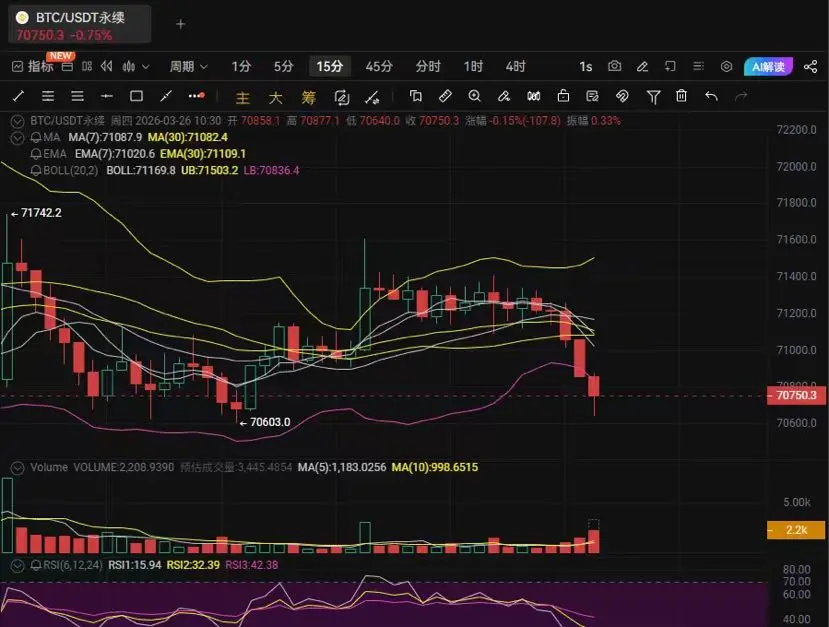The image size is (829, 627).
Task: Click the pencil edit icon in top bar
Action: tap(642, 66)
